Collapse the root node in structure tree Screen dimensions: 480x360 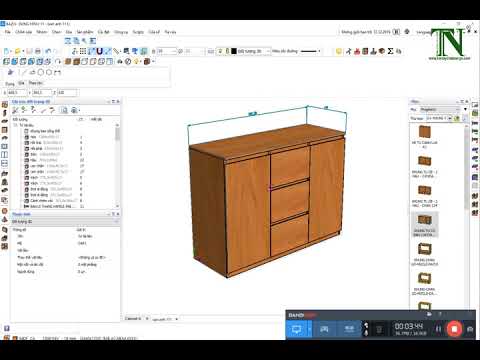click(x=15, y=125)
